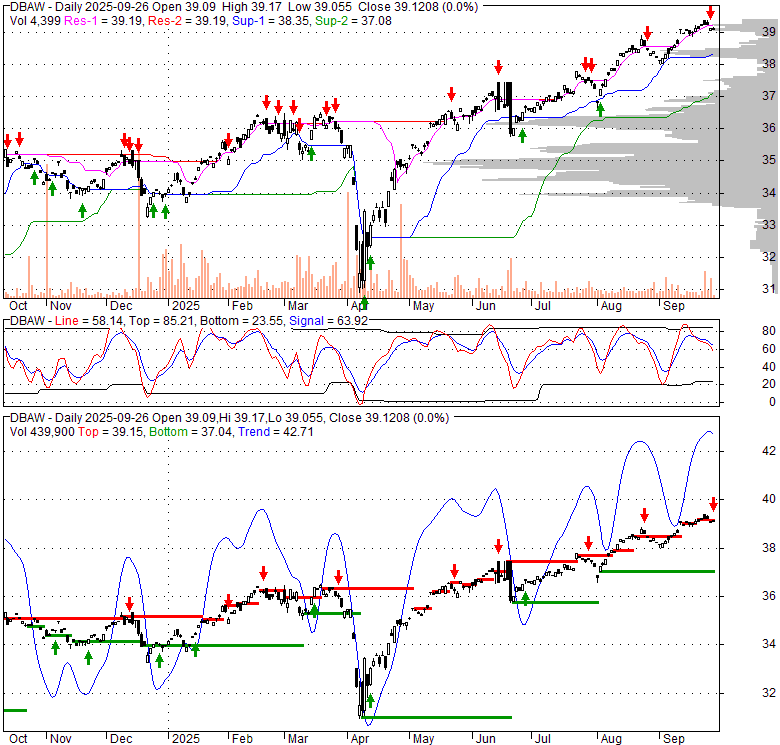
Task: Click the 32 price label on bottom chart axis
Action: point(769,693)
